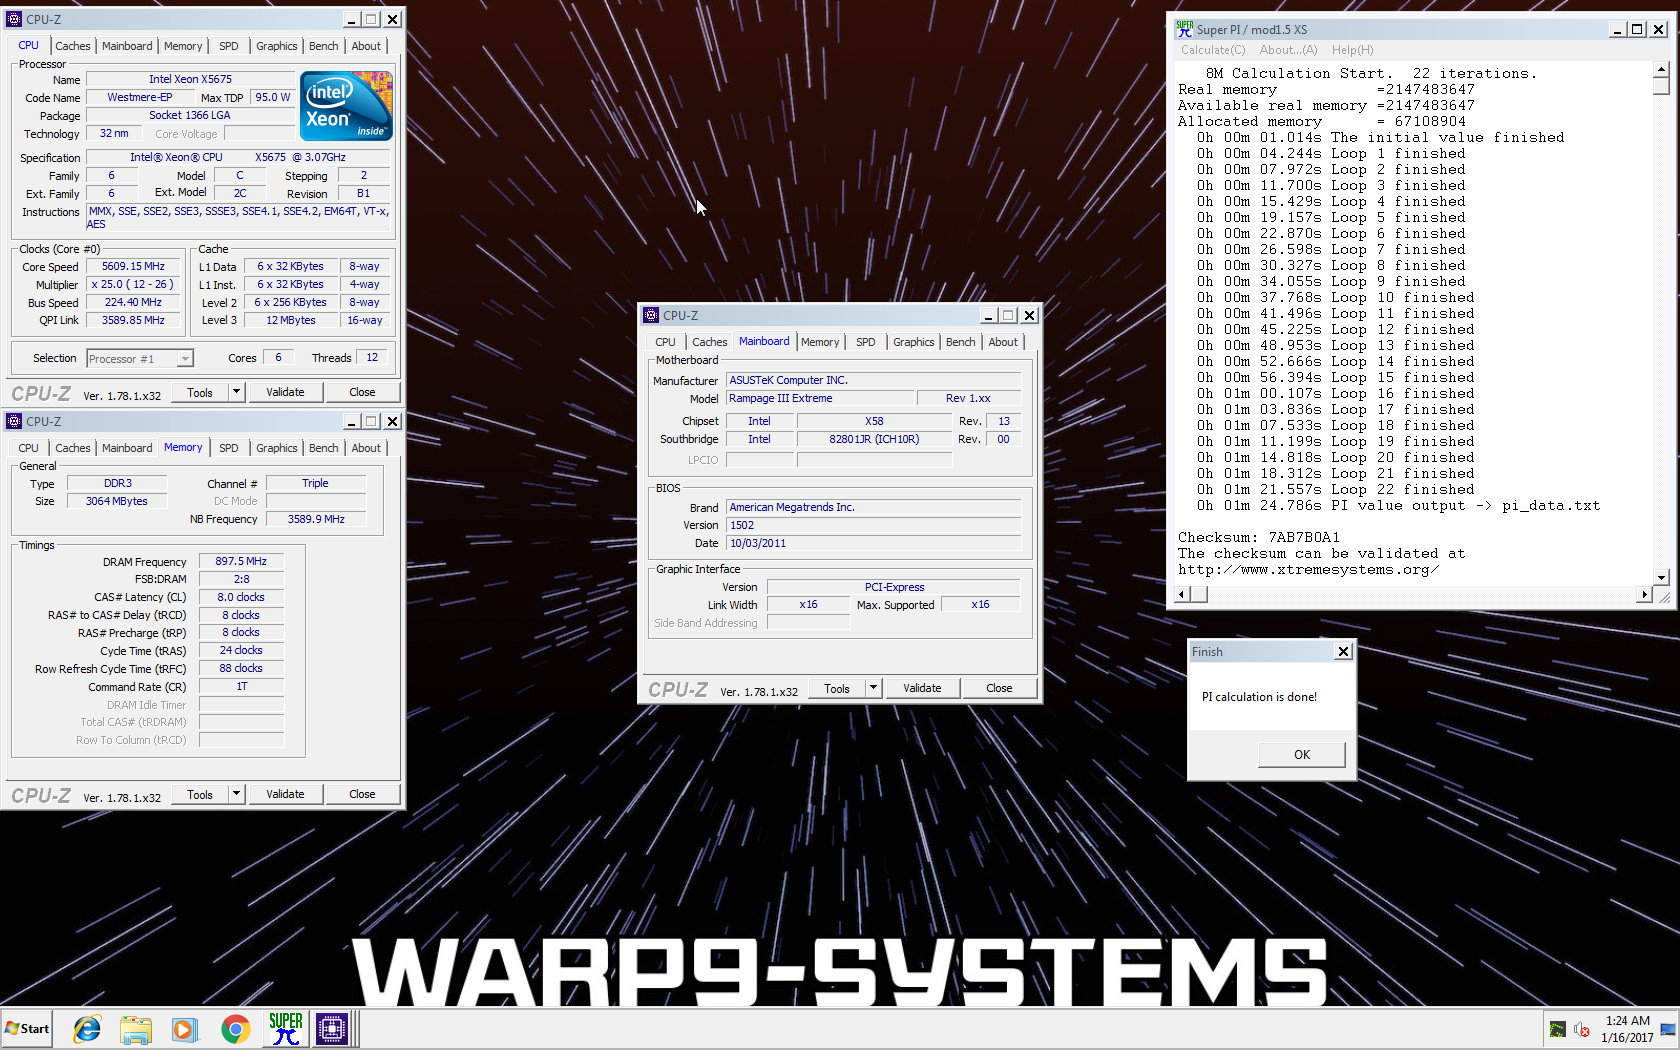Click Validate in top CPU-Z window
The image size is (1680, 1050).
coord(285,392)
